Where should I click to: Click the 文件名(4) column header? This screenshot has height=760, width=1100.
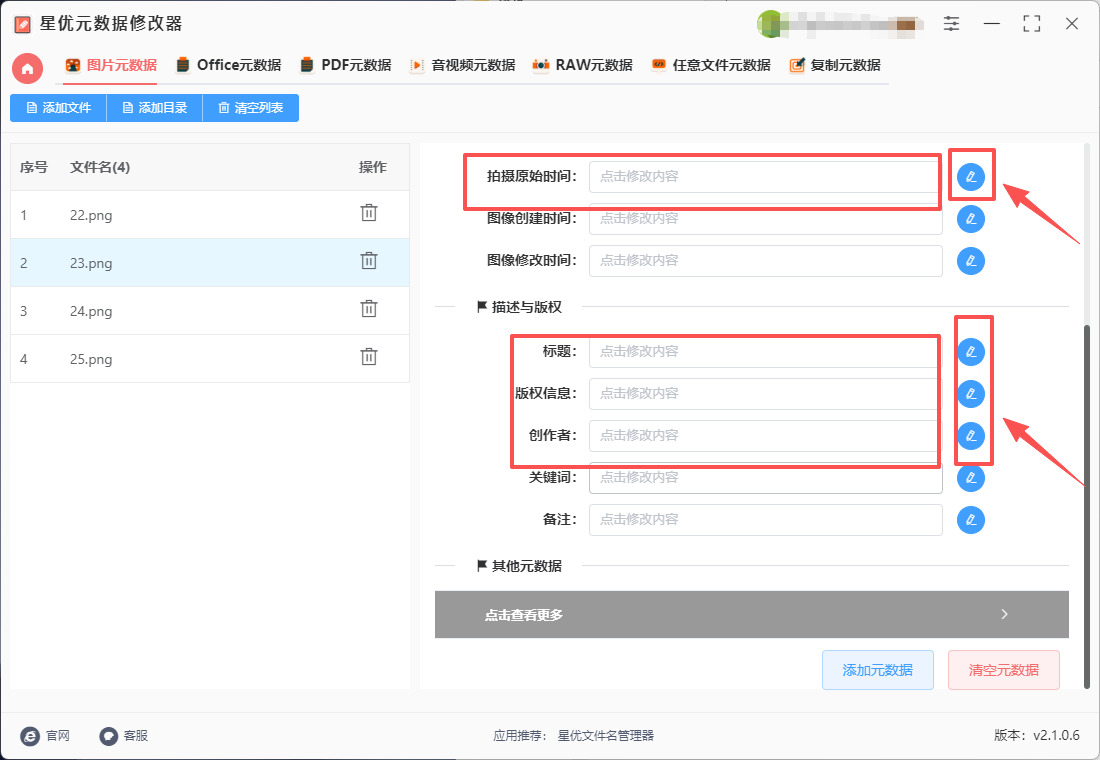point(100,167)
